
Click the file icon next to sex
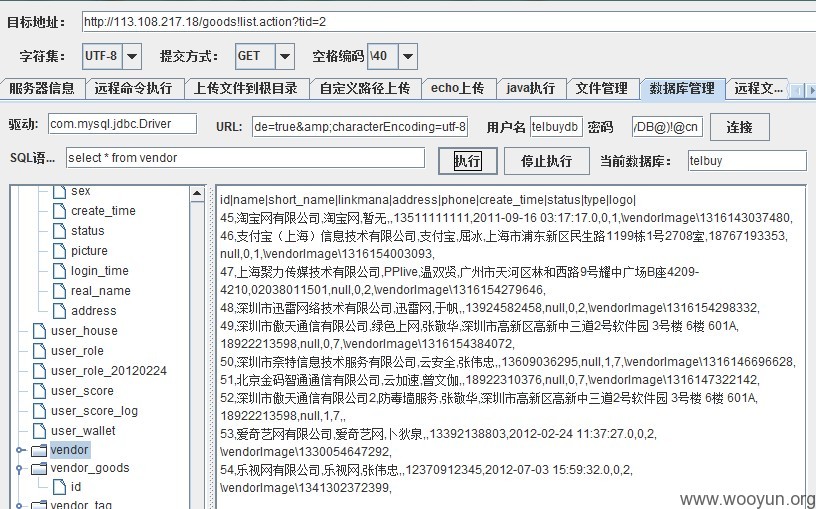(60, 192)
